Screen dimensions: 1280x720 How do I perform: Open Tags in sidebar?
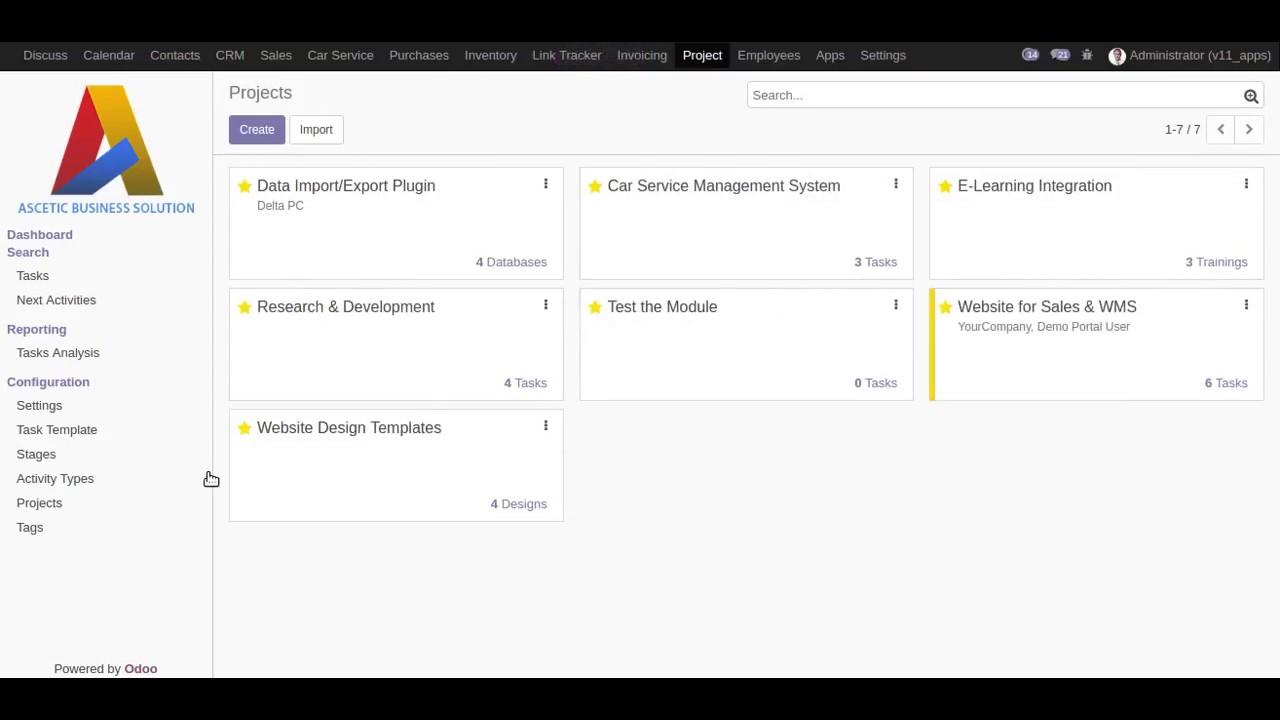[30, 527]
